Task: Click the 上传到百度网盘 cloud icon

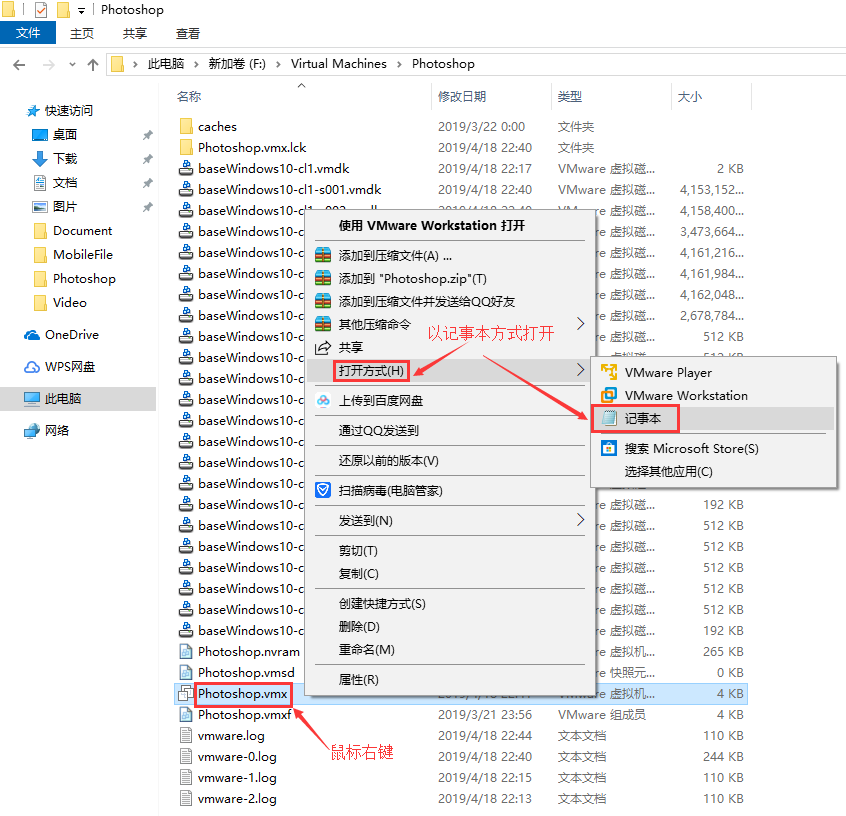Action: tap(323, 400)
